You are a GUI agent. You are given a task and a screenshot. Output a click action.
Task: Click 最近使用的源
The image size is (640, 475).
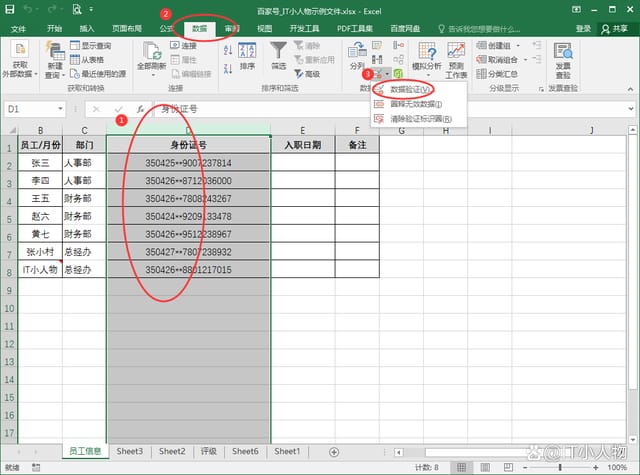[98, 74]
